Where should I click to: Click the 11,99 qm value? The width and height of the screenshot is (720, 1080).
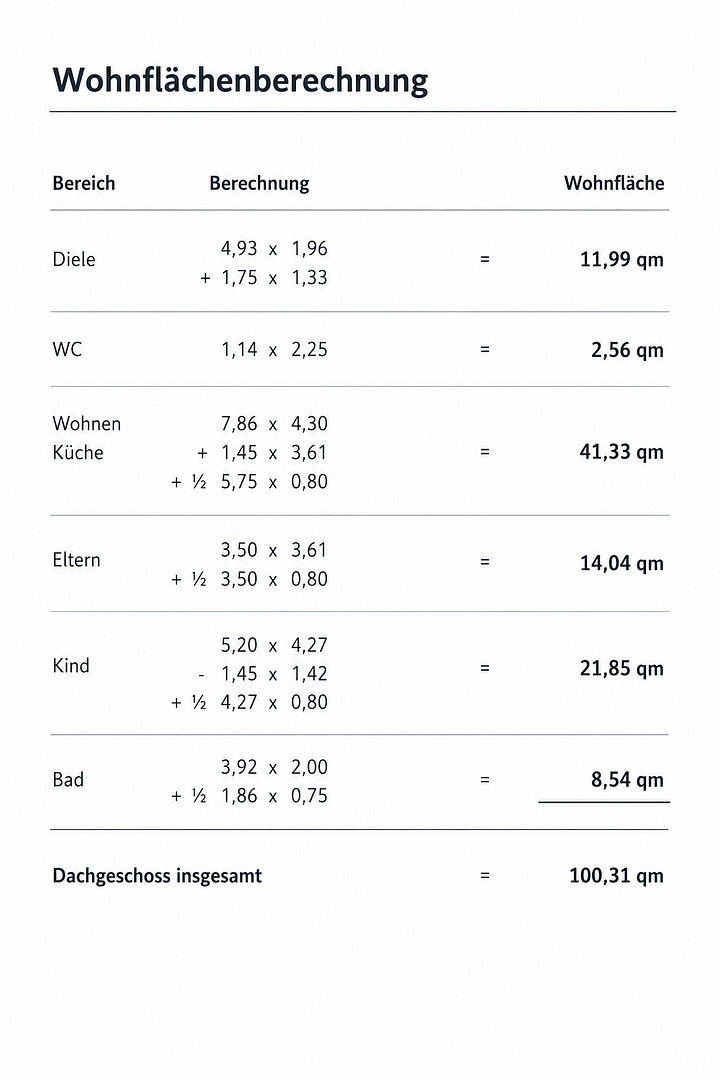(x=621, y=260)
